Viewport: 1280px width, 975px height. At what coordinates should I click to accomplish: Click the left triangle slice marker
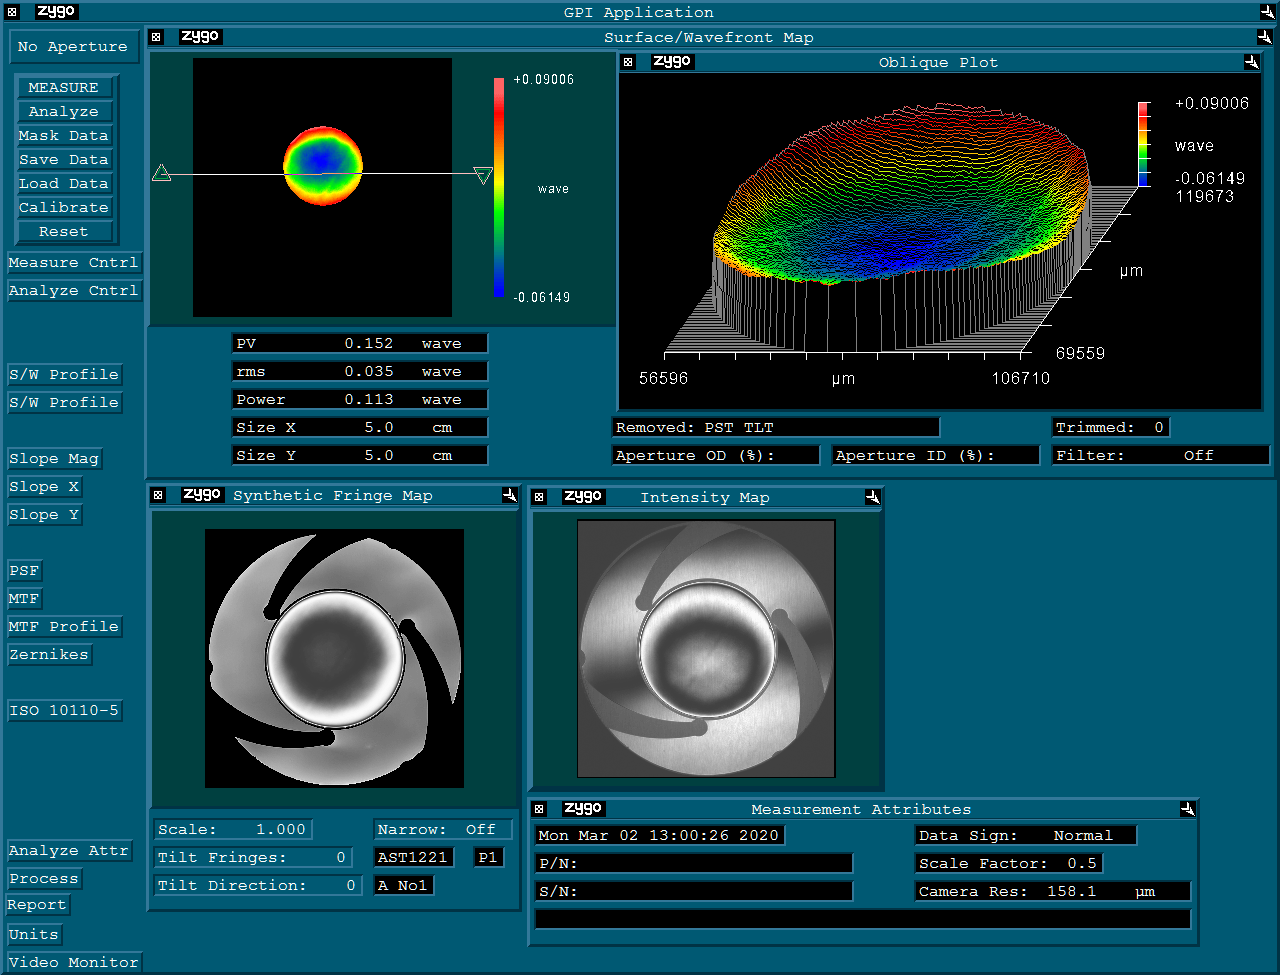click(161, 174)
